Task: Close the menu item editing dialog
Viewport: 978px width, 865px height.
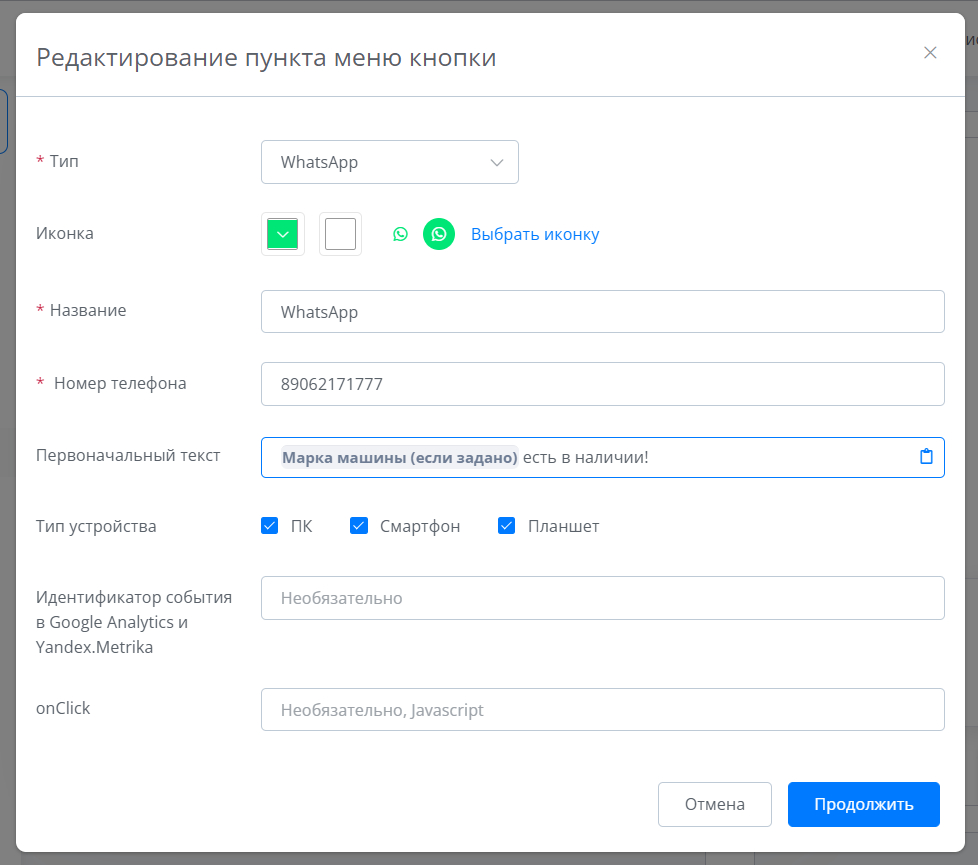Action: (930, 53)
